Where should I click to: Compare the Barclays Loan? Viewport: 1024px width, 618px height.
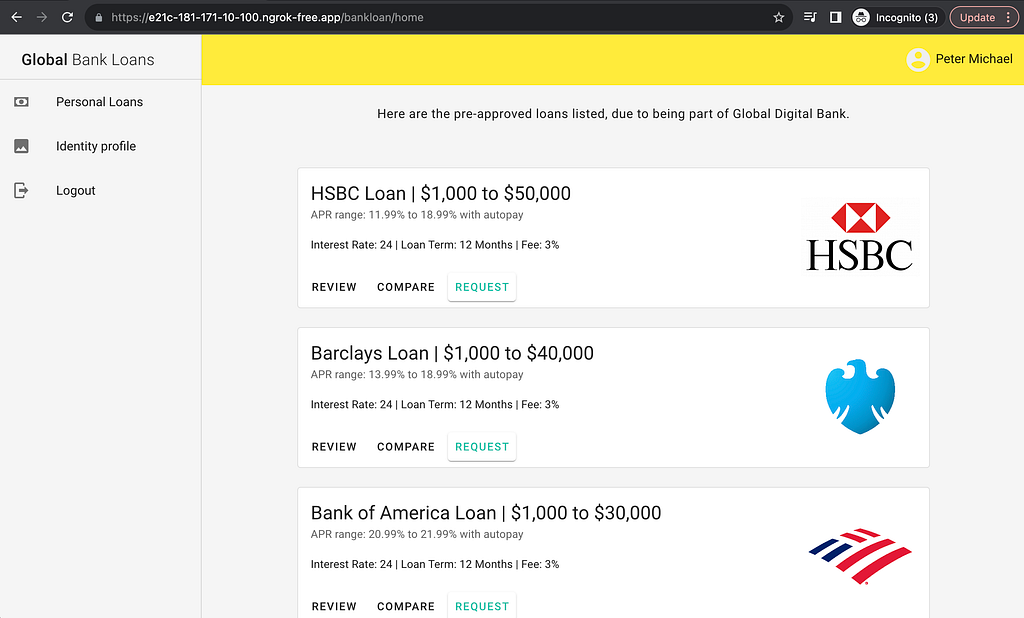coord(406,447)
